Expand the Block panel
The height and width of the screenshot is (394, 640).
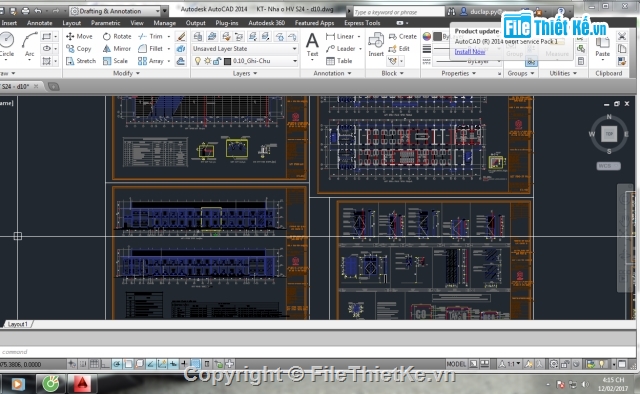pos(392,73)
